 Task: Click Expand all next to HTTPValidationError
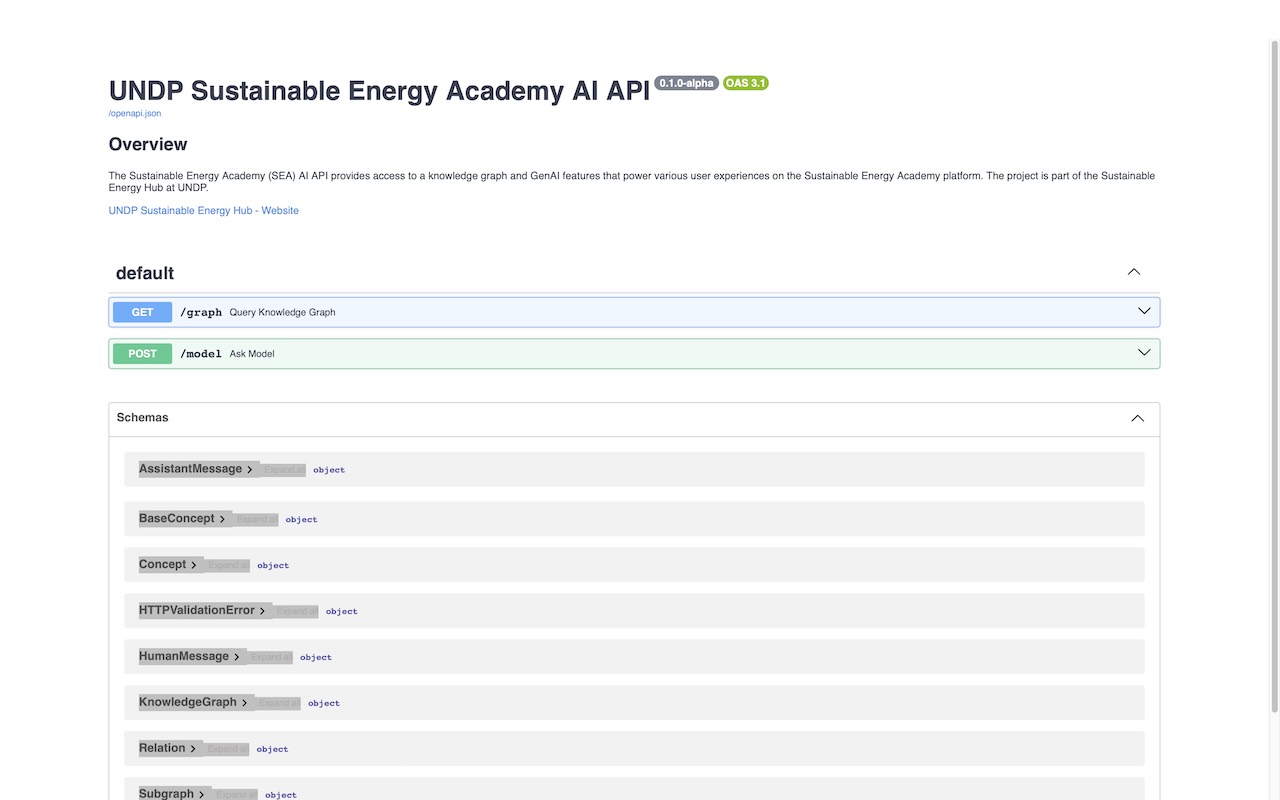[x=297, y=612]
